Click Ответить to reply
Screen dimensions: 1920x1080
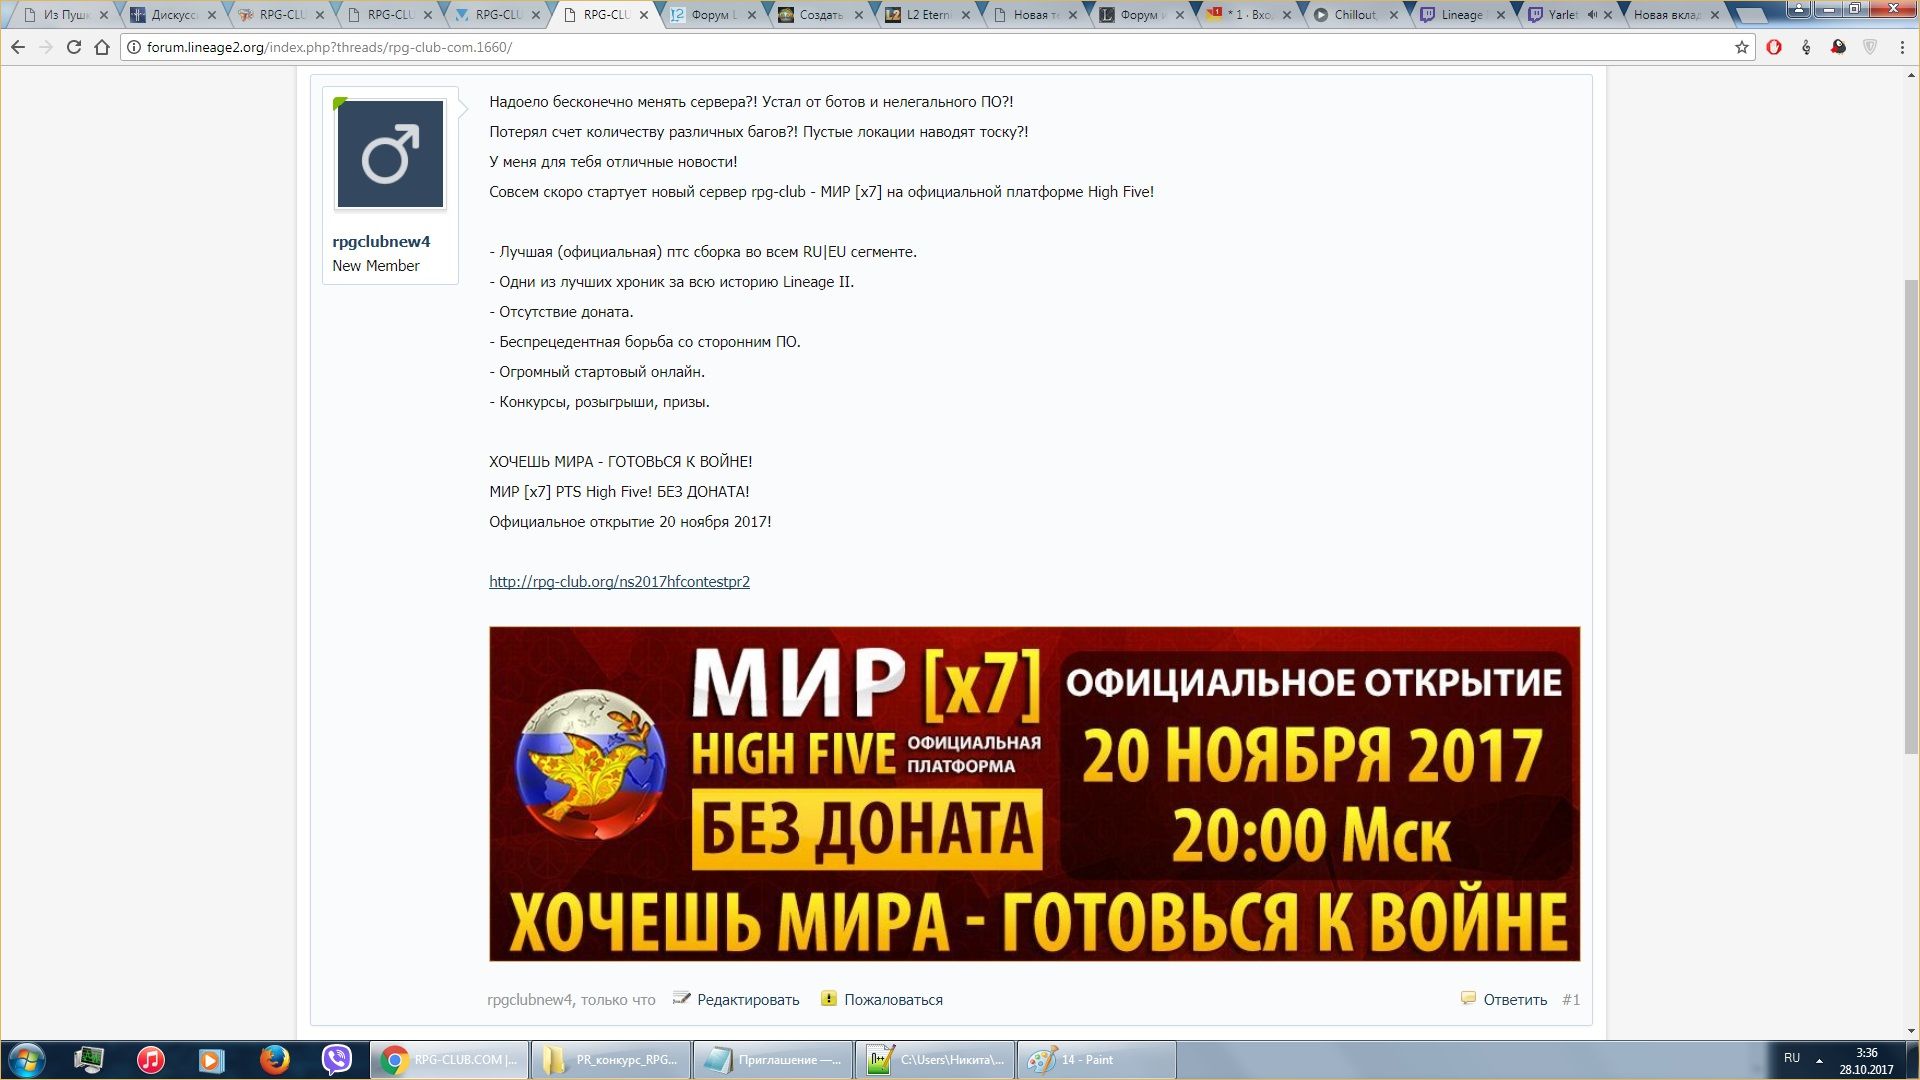pos(1514,1000)
